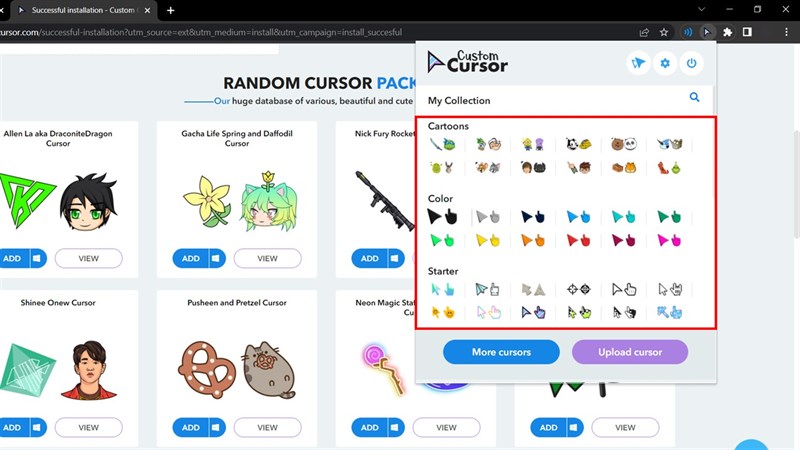Select the pixel ice blue starter cursor
The width and height of the screenshot is (800, 450).
(669, 312)
